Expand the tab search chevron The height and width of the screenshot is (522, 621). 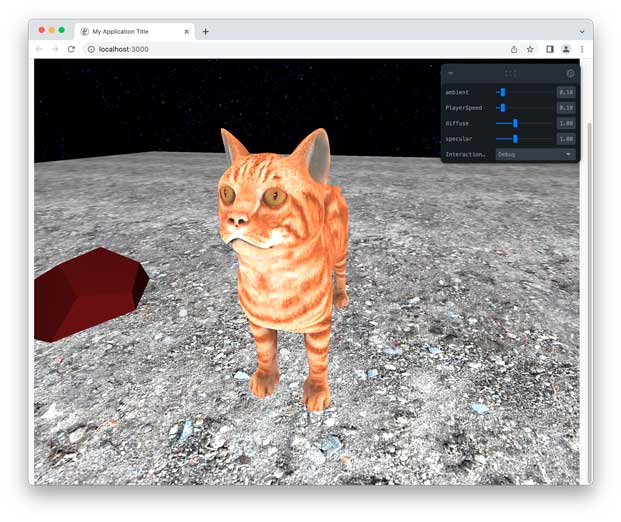point(582,31)
